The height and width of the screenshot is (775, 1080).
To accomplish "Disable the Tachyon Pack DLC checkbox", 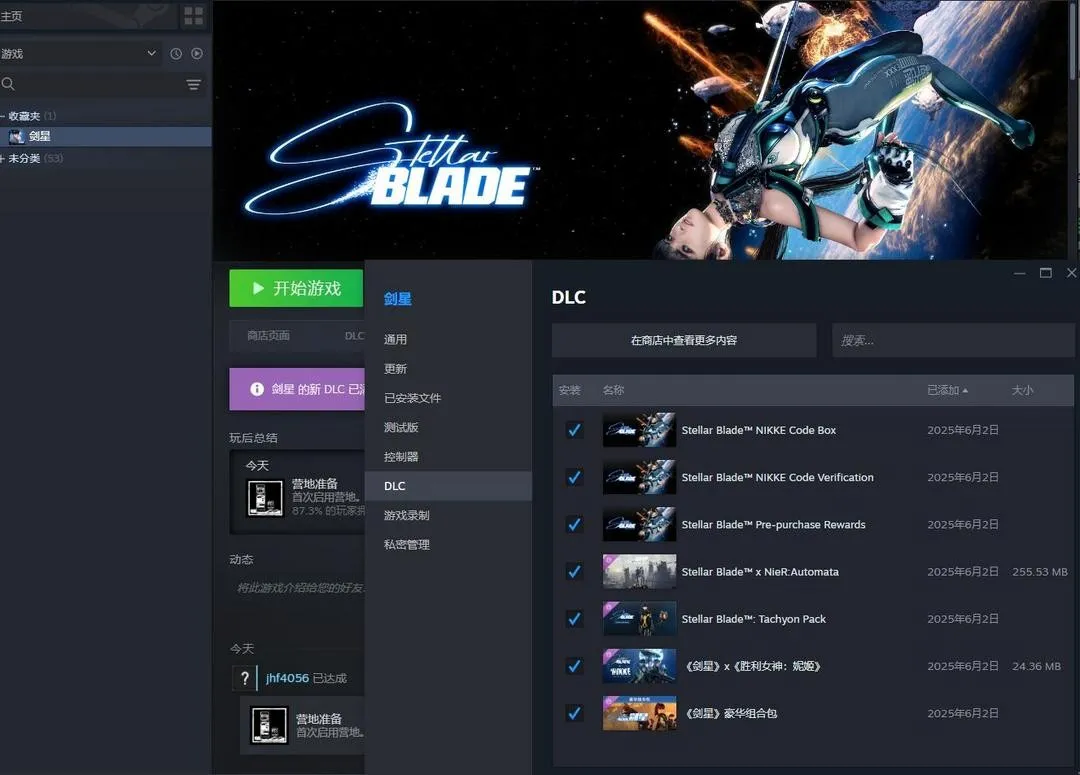I will tap(574, 619).
